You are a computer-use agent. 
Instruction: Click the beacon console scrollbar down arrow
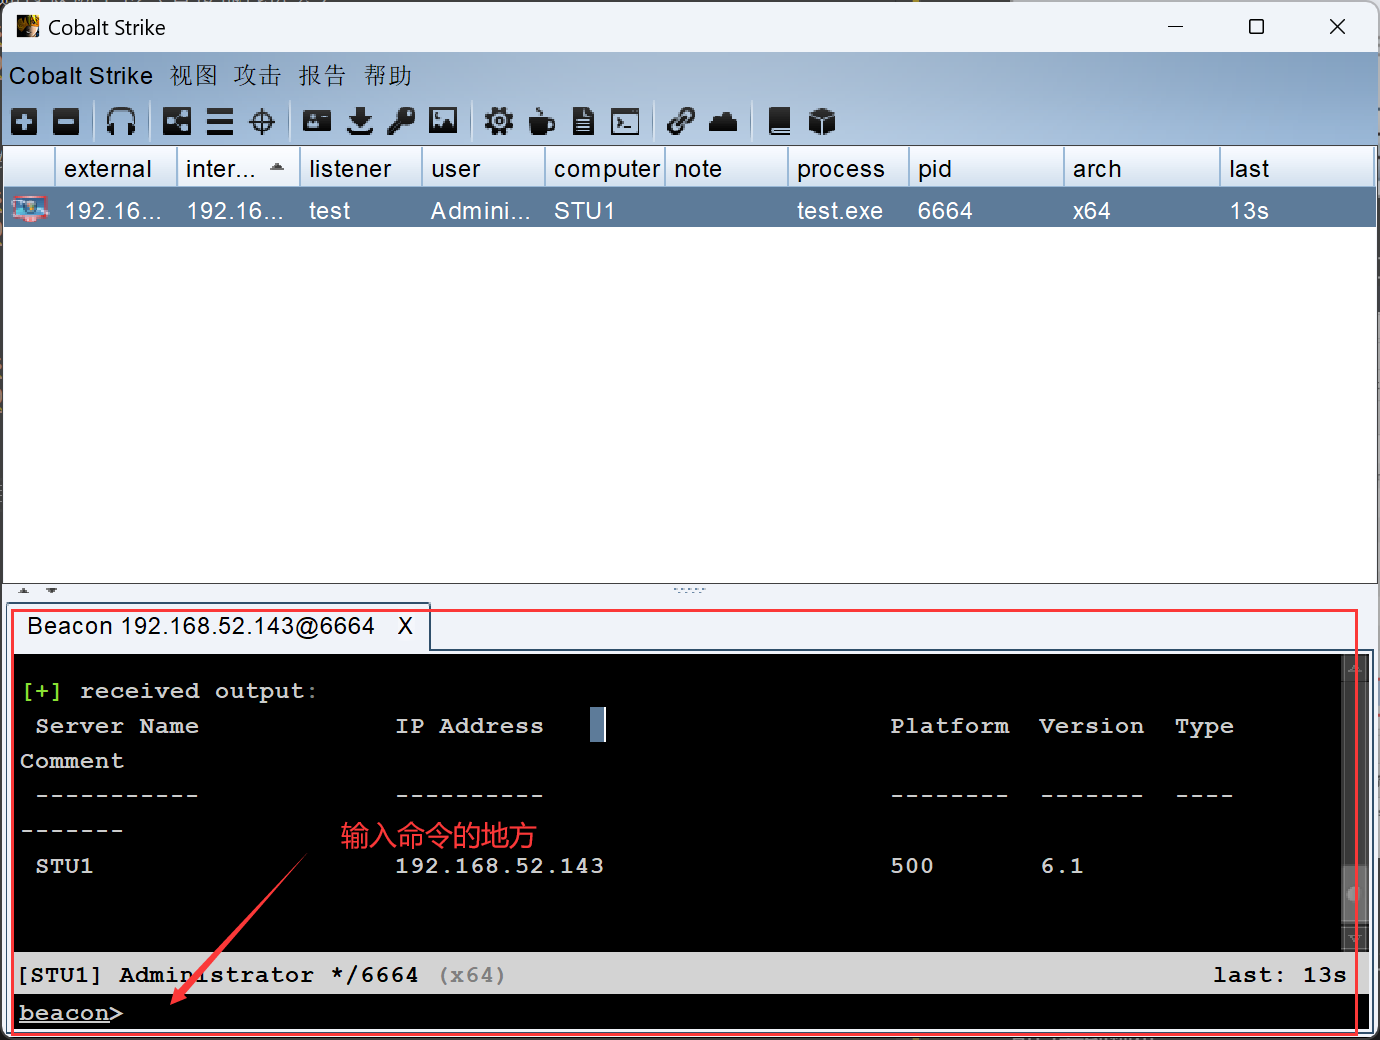point(1354,939)
